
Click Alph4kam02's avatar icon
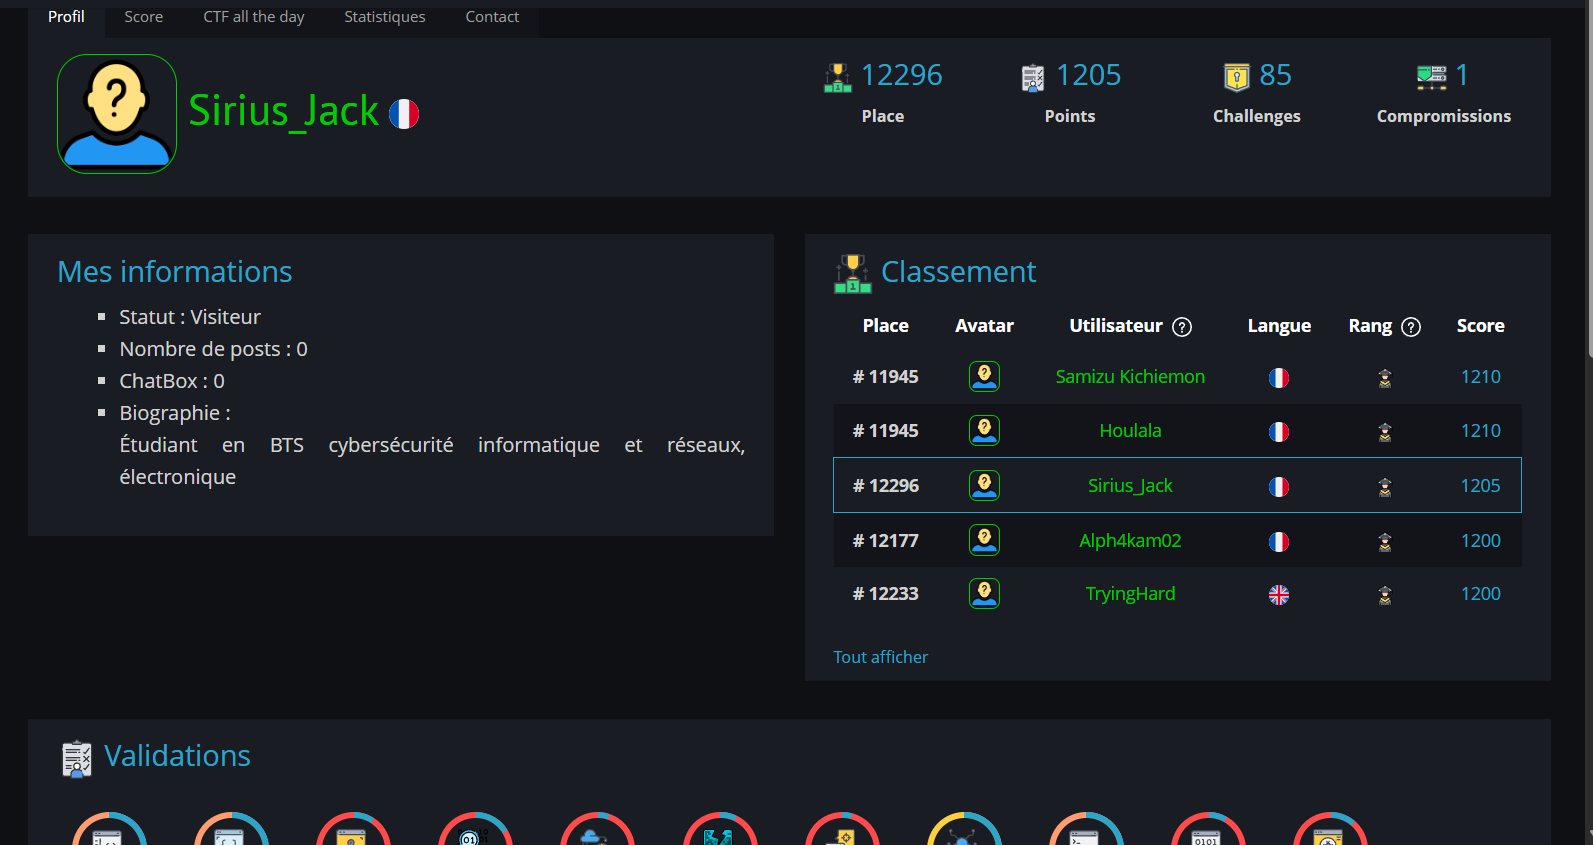tap(984, 540)
